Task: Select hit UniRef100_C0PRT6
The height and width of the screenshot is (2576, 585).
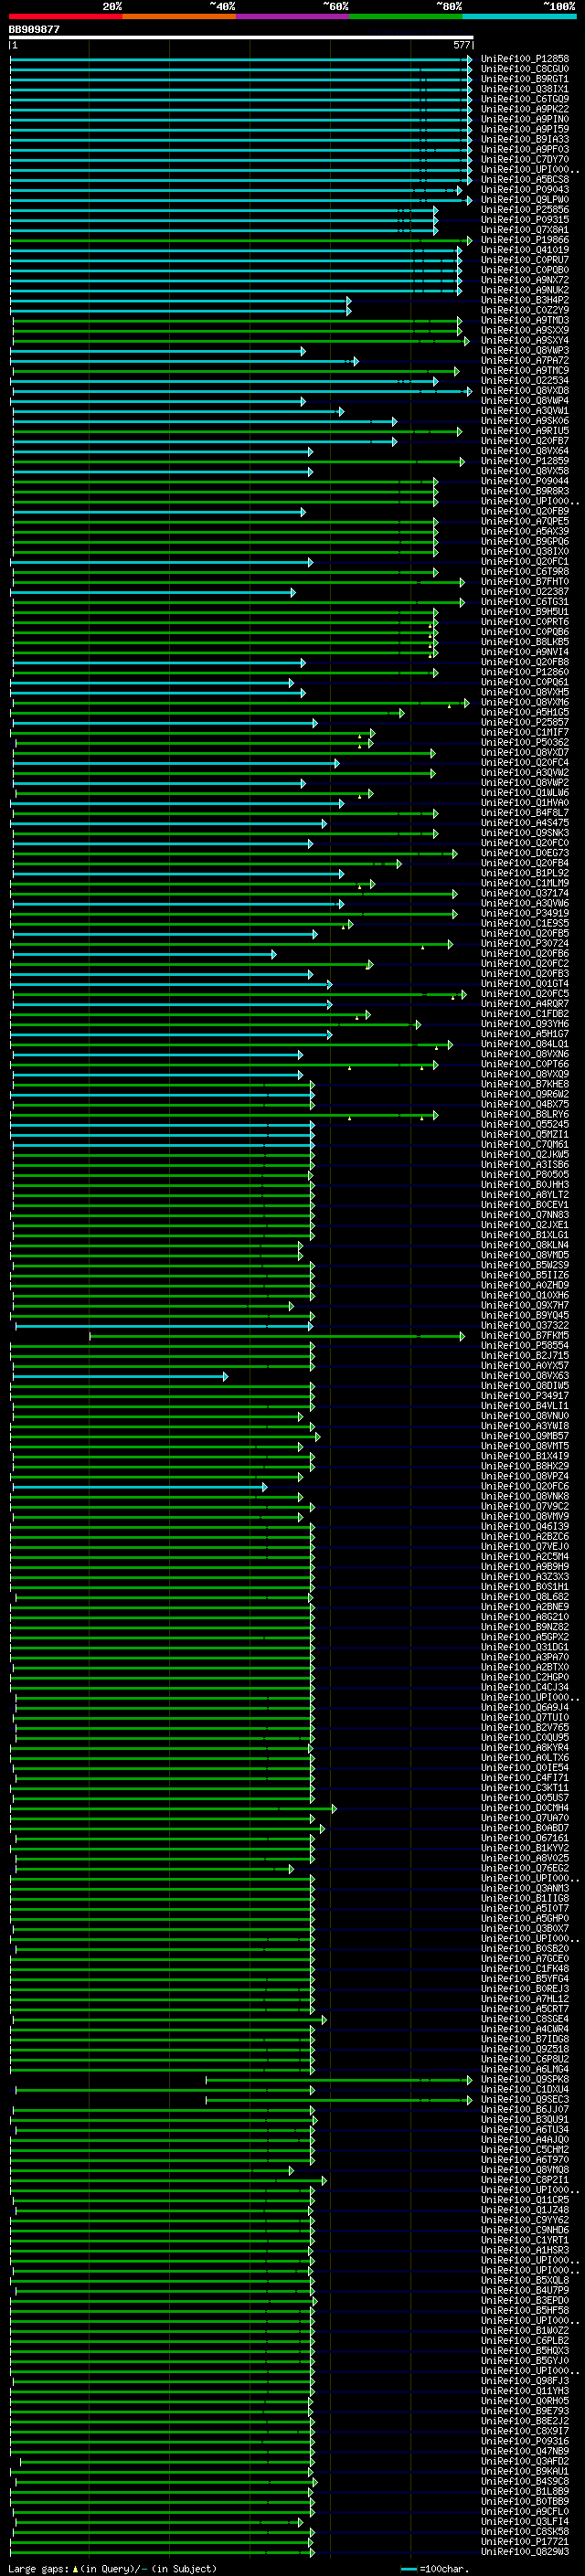Action: tap(525, 622)
